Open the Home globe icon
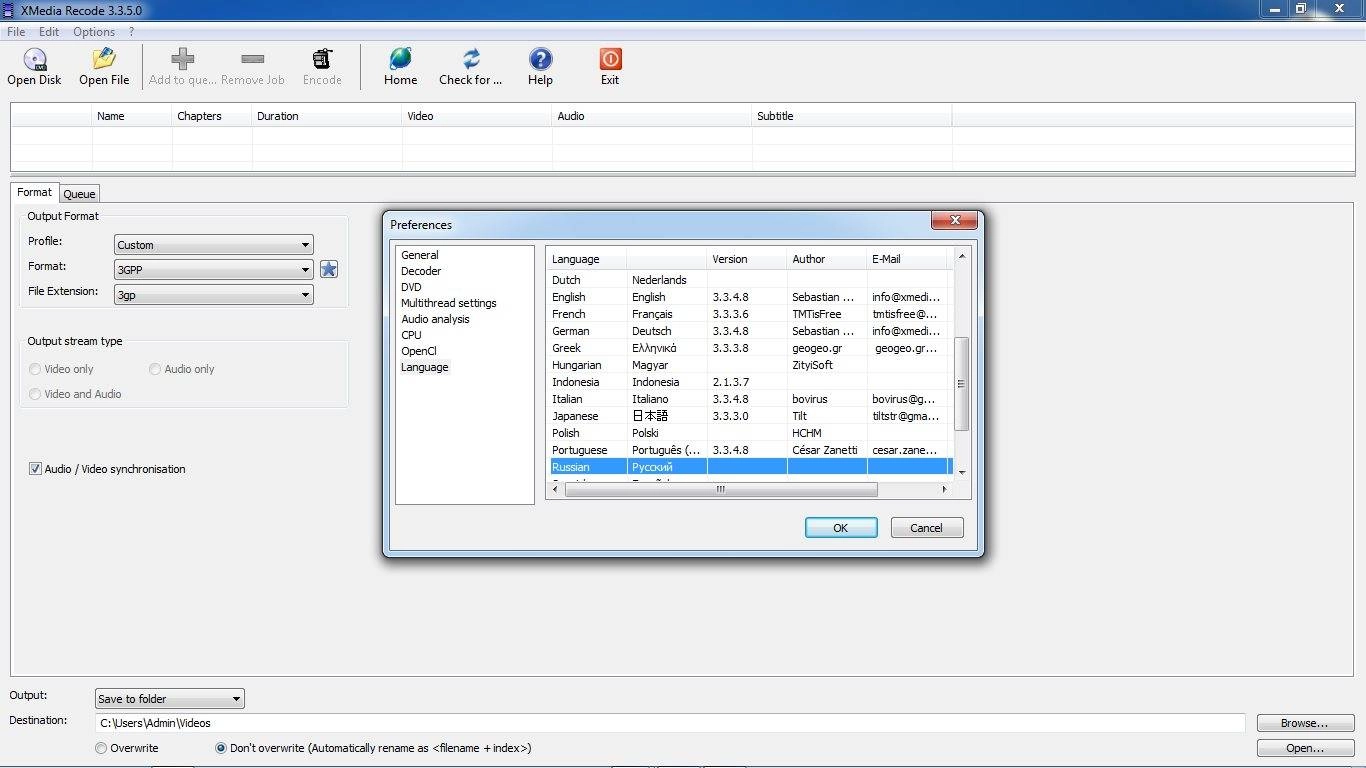Image resolution: width=1366 pixels, height=768 pixels. coord(400,59)
